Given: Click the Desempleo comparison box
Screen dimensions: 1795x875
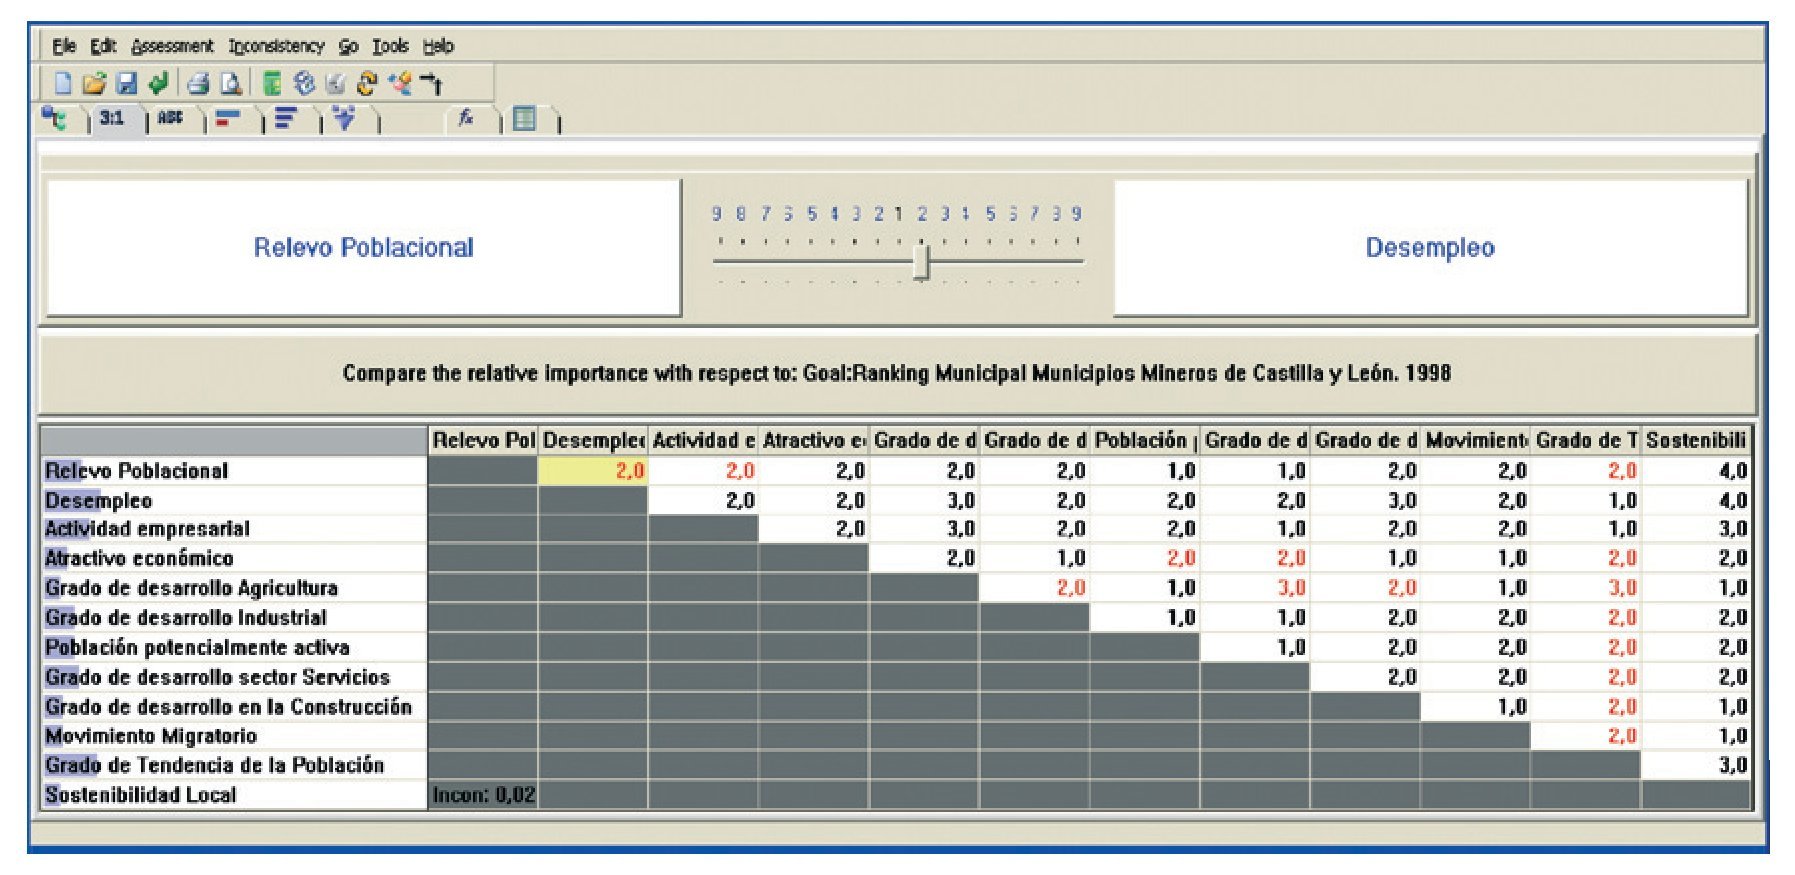Looking at the screenshot, I should 1430,248.
